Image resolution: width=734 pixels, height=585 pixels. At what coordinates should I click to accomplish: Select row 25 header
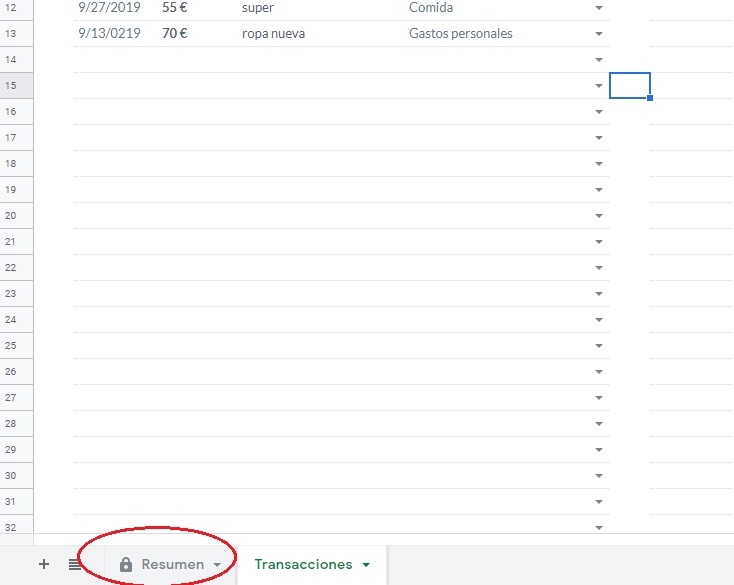11,346
